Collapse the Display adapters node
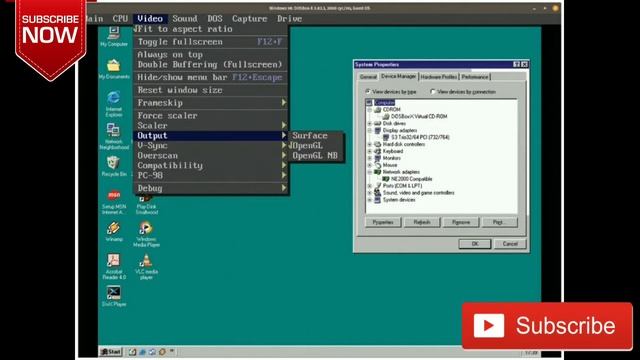 370,130
